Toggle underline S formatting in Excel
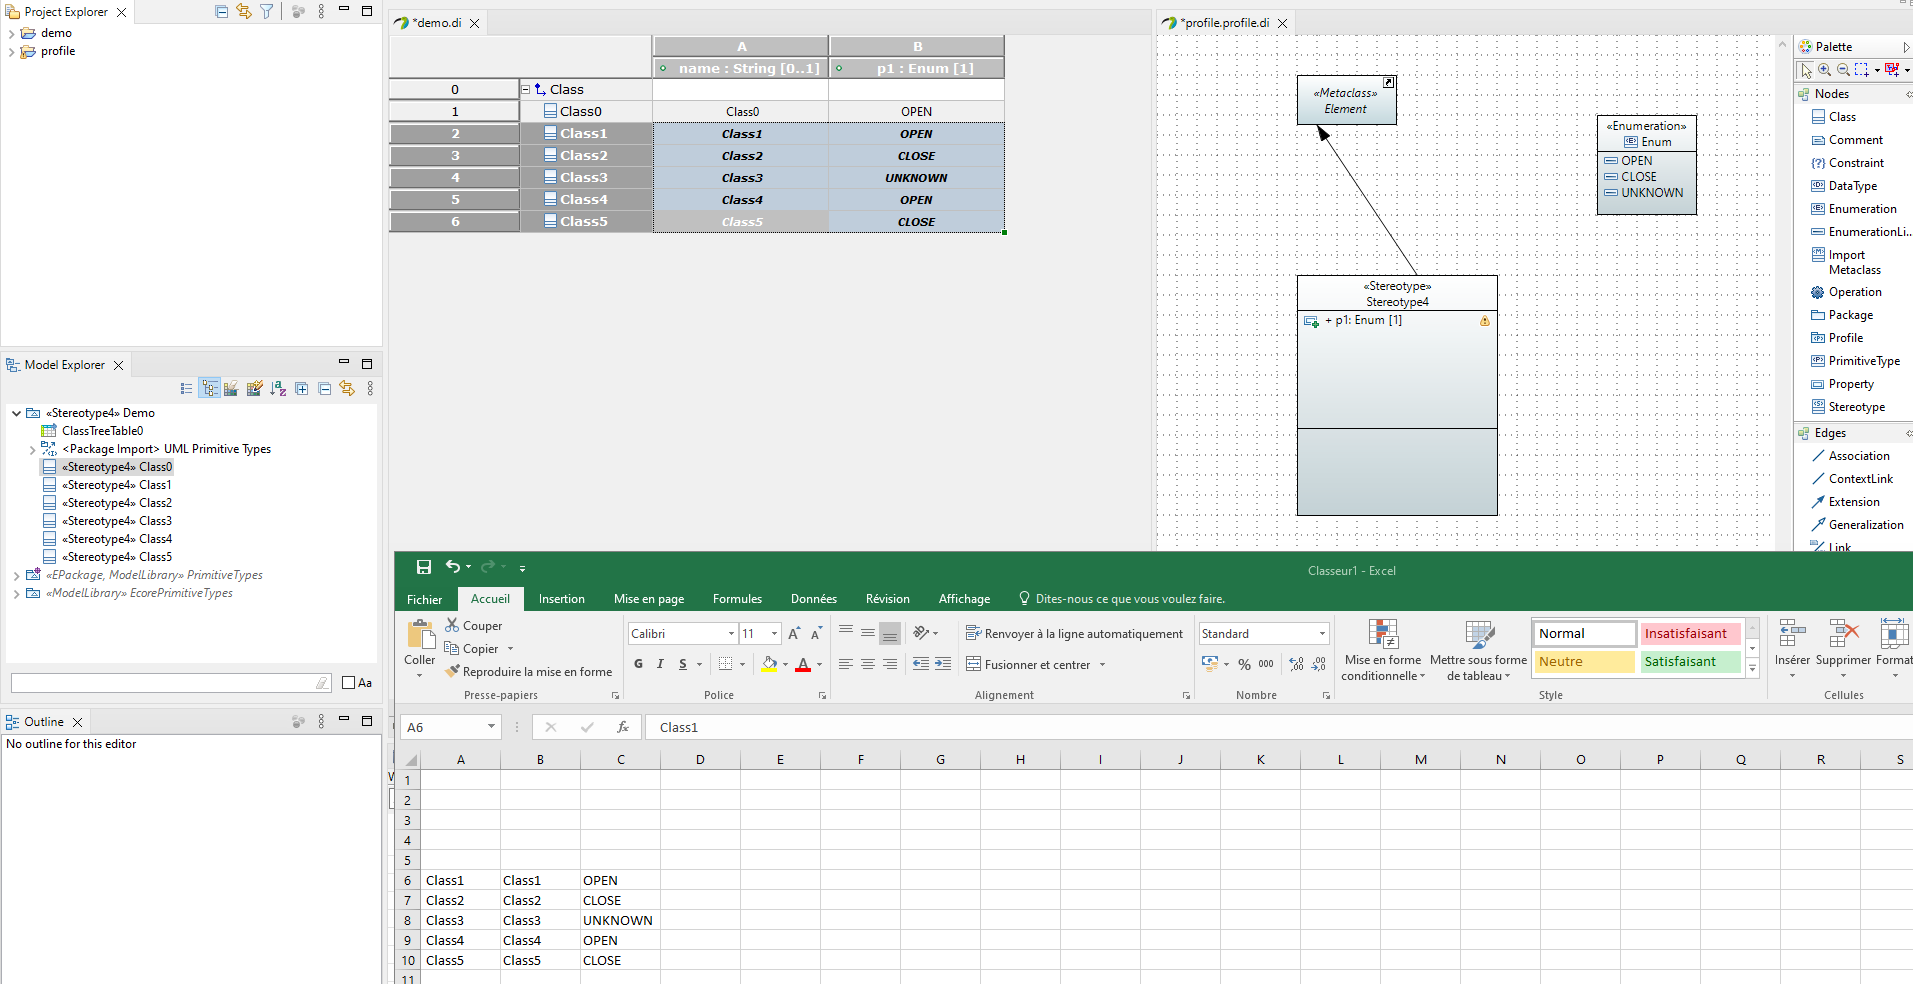1913x984 pixels. (683, 664)
